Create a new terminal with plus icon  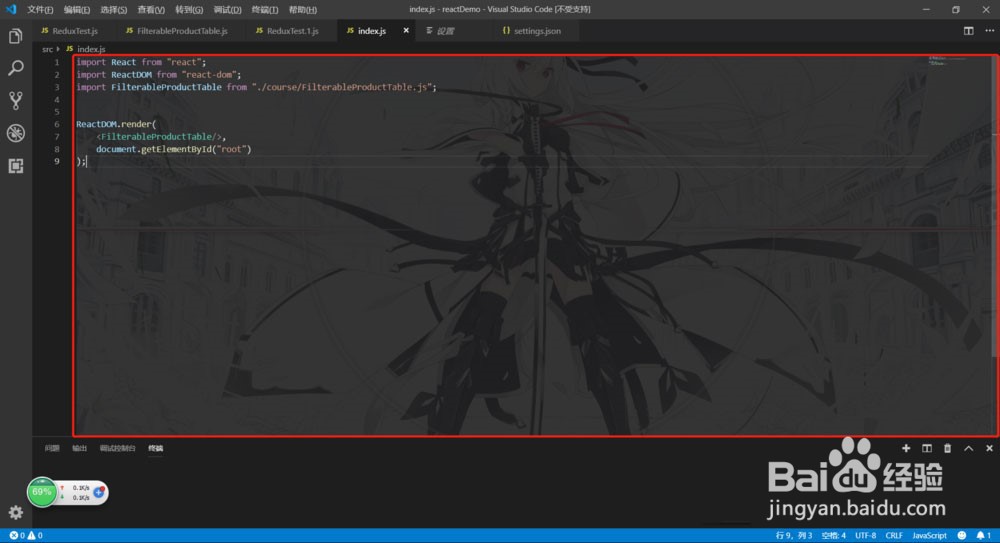tap(906, 449)
